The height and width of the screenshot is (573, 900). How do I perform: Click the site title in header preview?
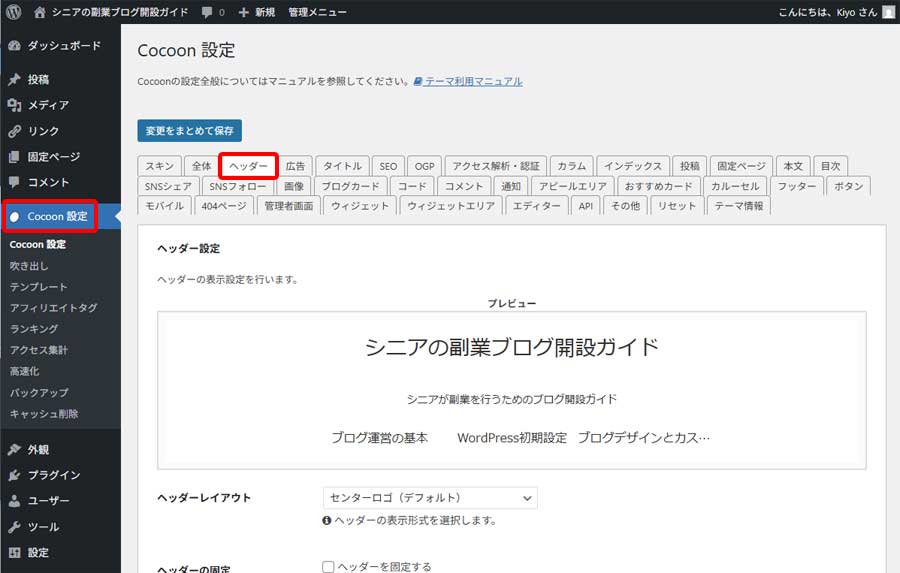click(511, 347)
